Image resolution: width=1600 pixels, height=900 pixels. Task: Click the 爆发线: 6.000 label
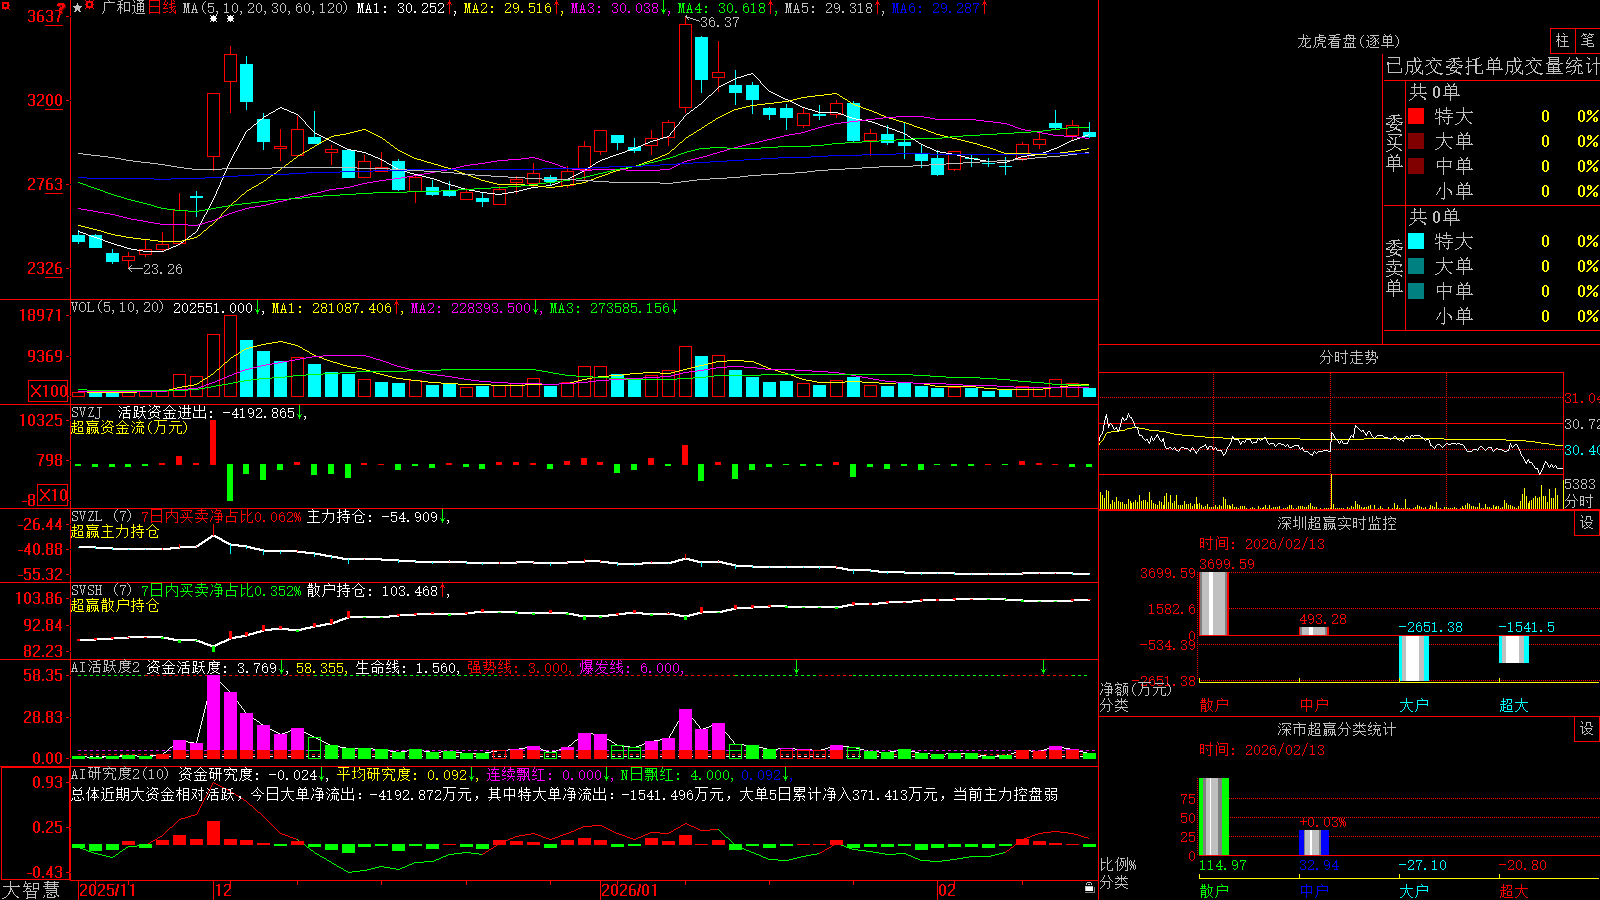pyautogui.click(x=630, y=668)
